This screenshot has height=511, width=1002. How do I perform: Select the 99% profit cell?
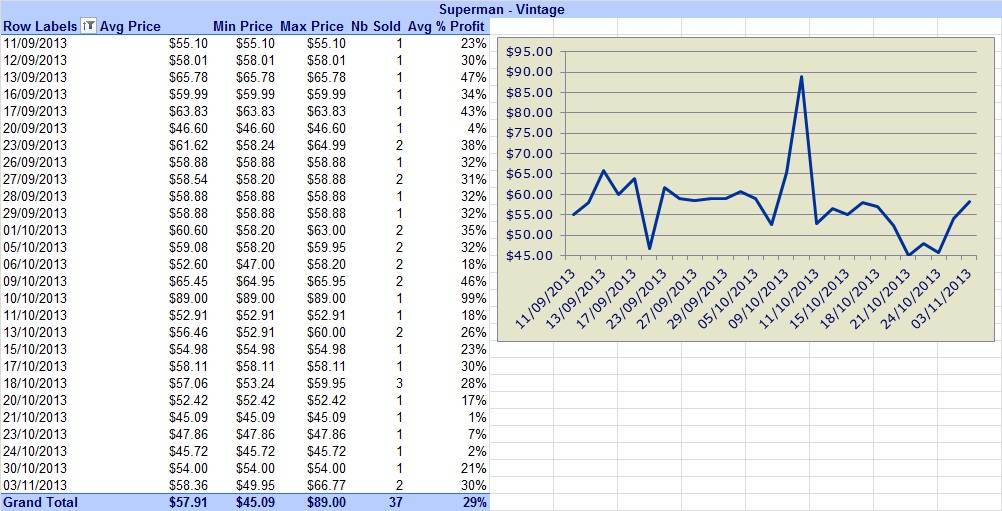click(x=474, y=298)
